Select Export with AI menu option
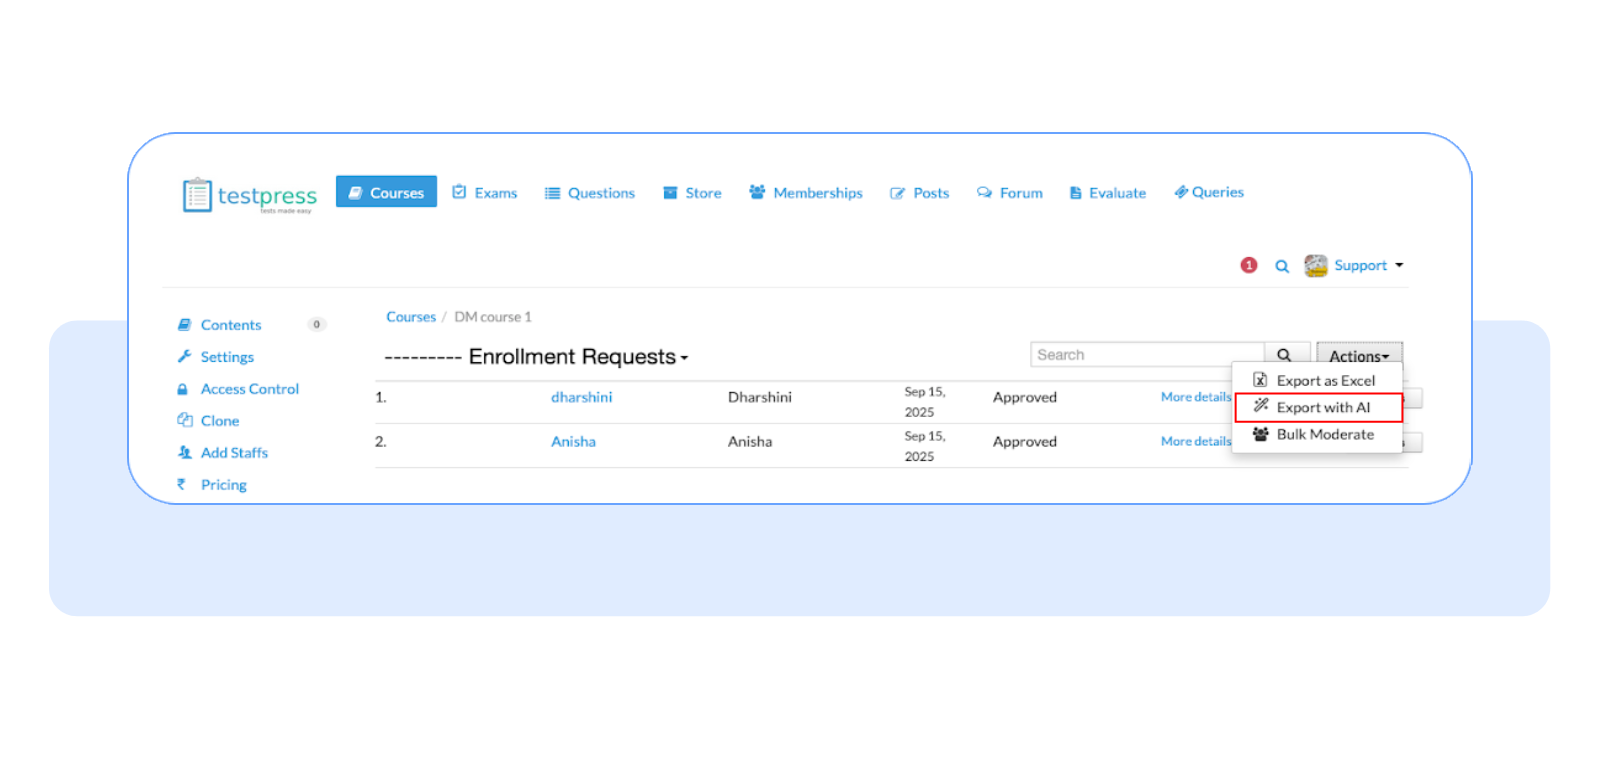Viewport: 1600px width, 770px height. (x=1322, y=407)
